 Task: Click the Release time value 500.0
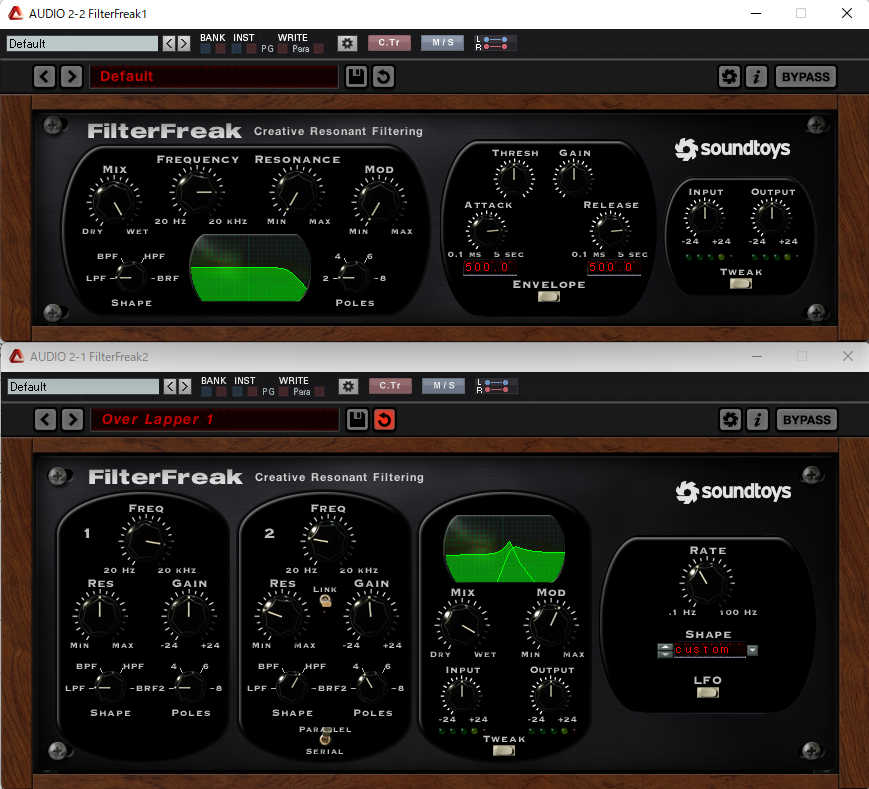click(614, 268)
